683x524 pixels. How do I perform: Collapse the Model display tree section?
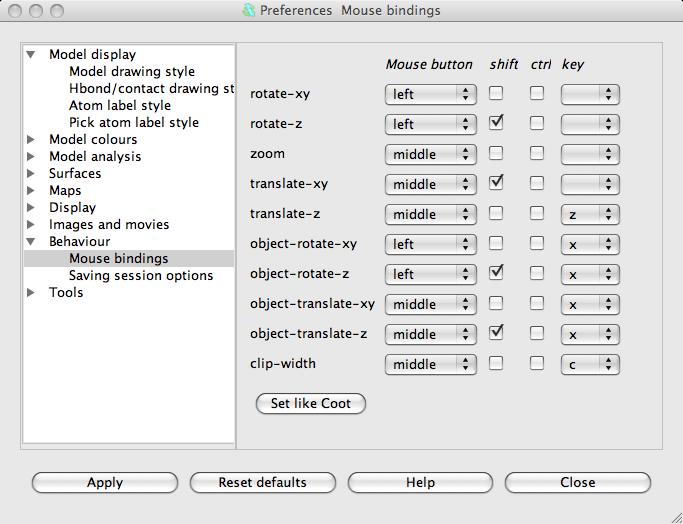click(31, 55)
